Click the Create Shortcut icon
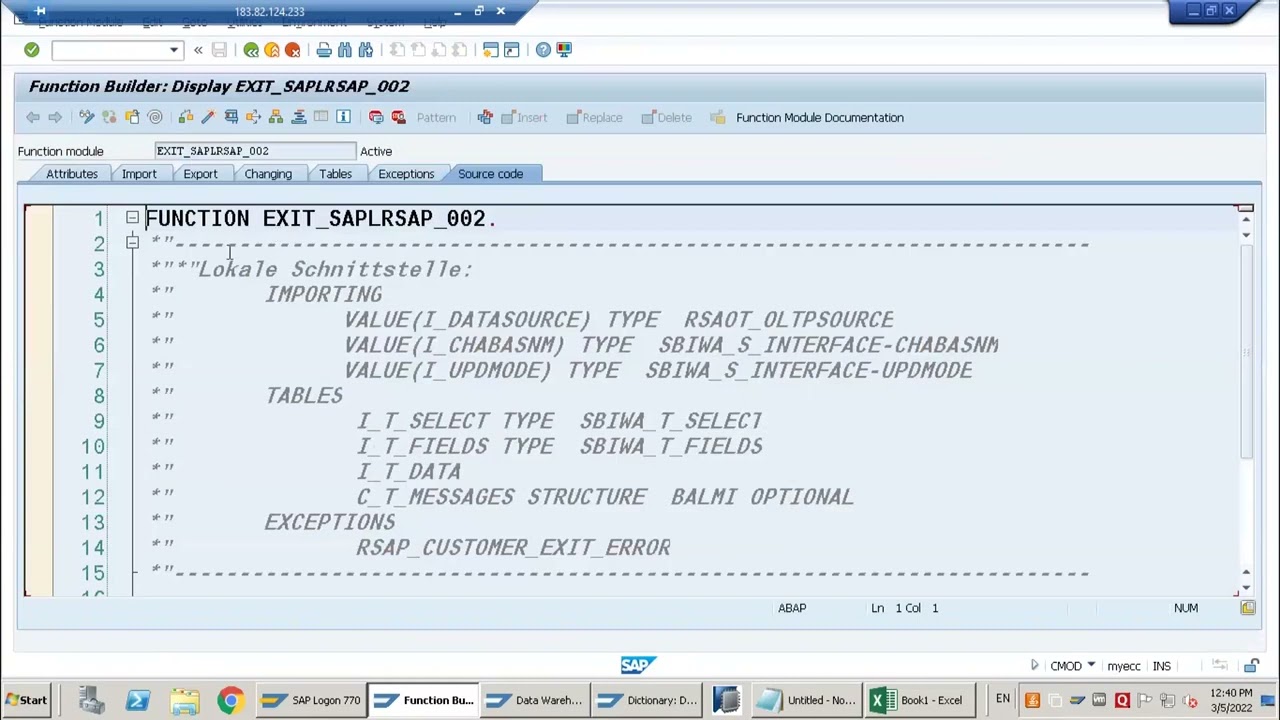 (x=511, y=50)
